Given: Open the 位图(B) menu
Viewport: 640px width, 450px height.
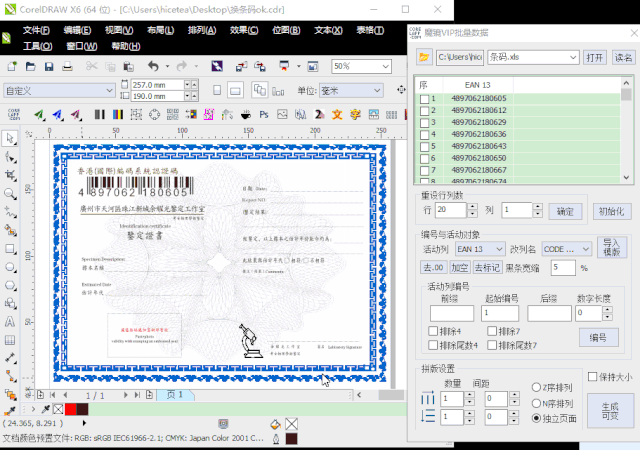Looking at the screenshot, I should [x=286, y=30].
